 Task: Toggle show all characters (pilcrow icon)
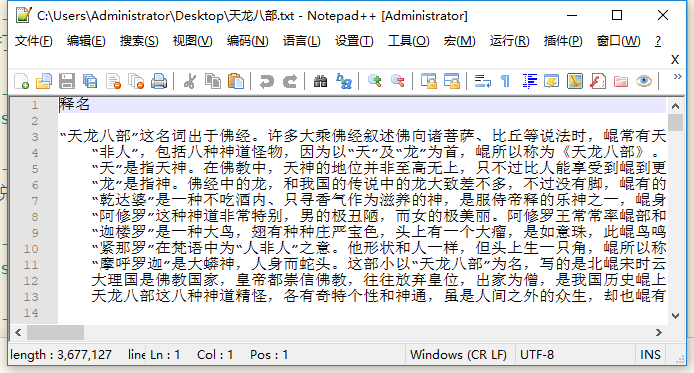pyautogui.click(x=505, y=81)
